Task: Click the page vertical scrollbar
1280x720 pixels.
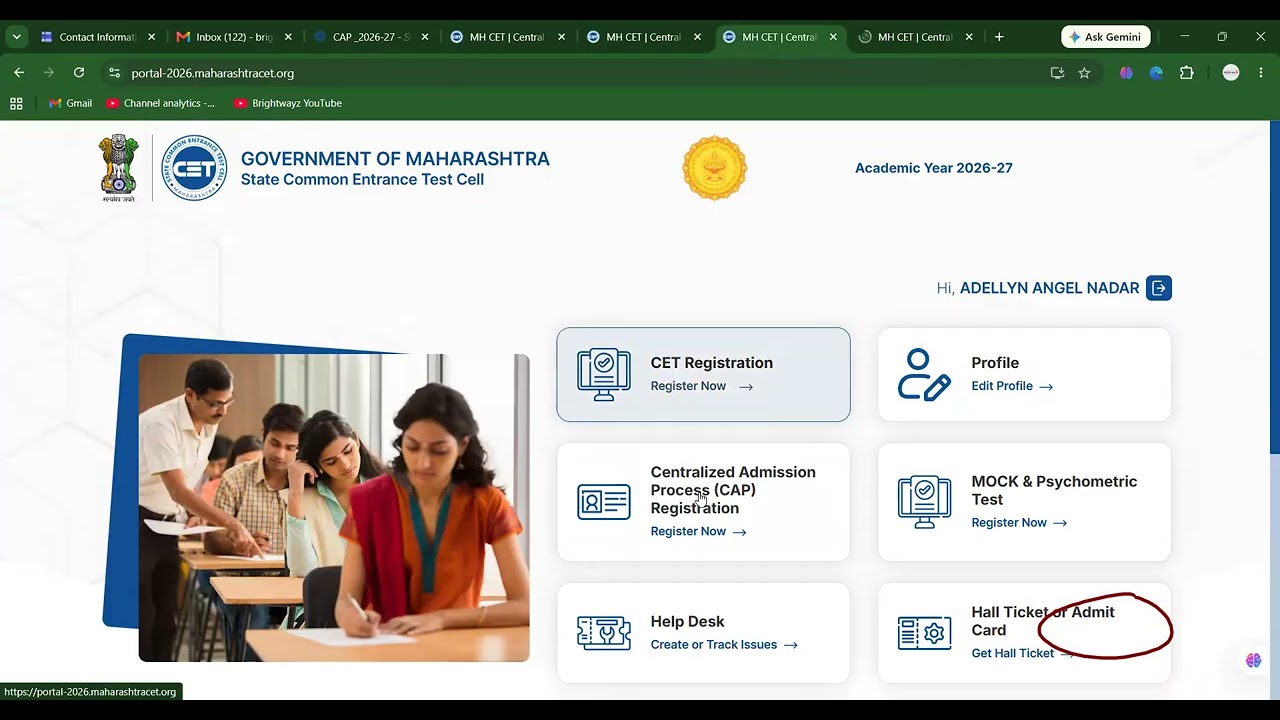Action: pos(1274,290)
